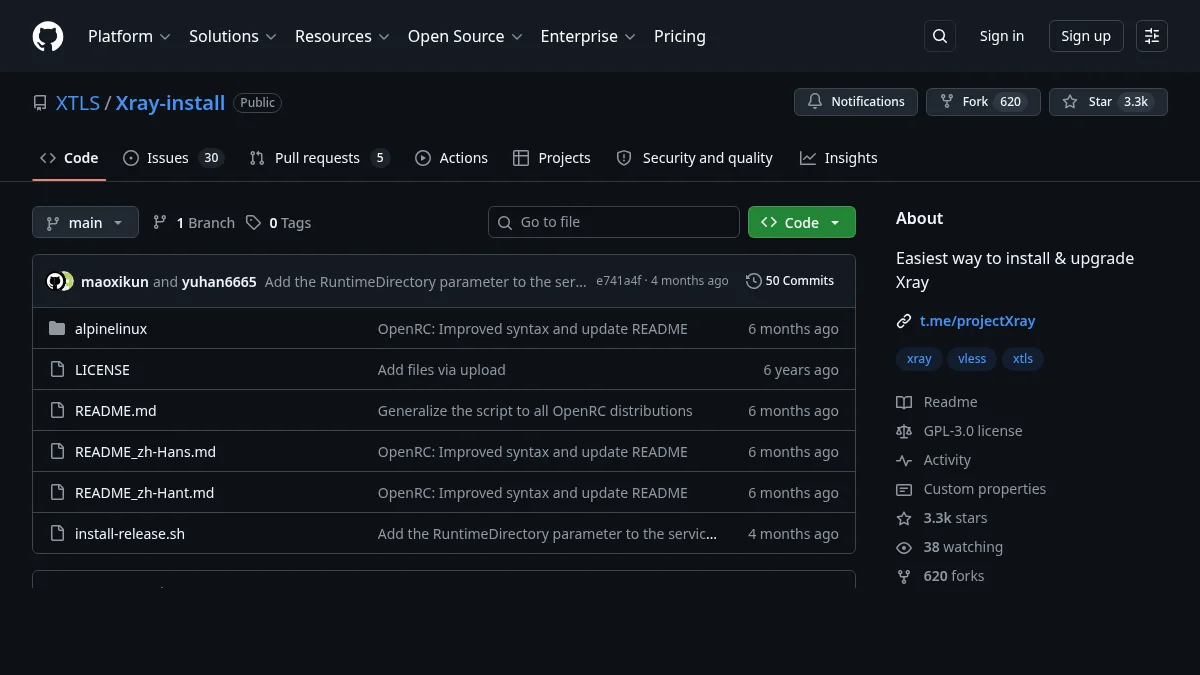Open the search magnifier icon
The height and width of the screenshot is (675, 1200).
point(940,36)
